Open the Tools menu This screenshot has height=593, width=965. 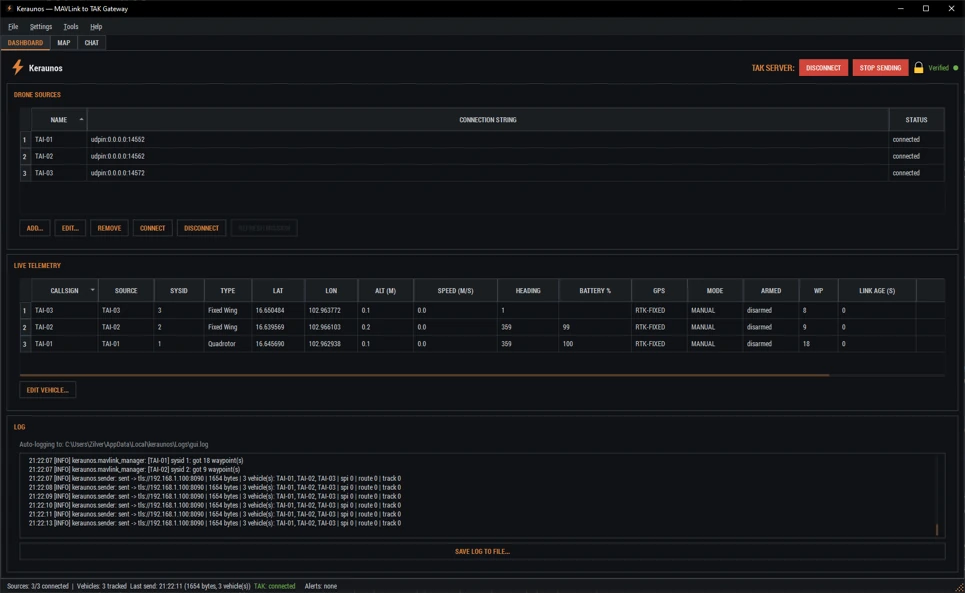tap(71, 26)
